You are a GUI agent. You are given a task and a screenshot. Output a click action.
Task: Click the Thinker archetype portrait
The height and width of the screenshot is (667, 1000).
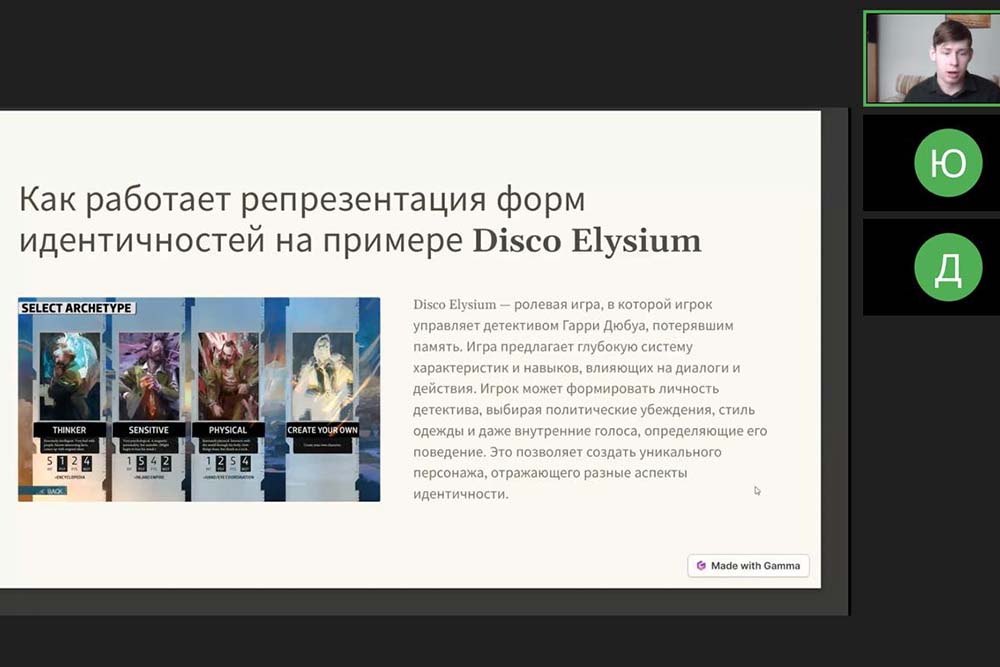tap(69, 375)
